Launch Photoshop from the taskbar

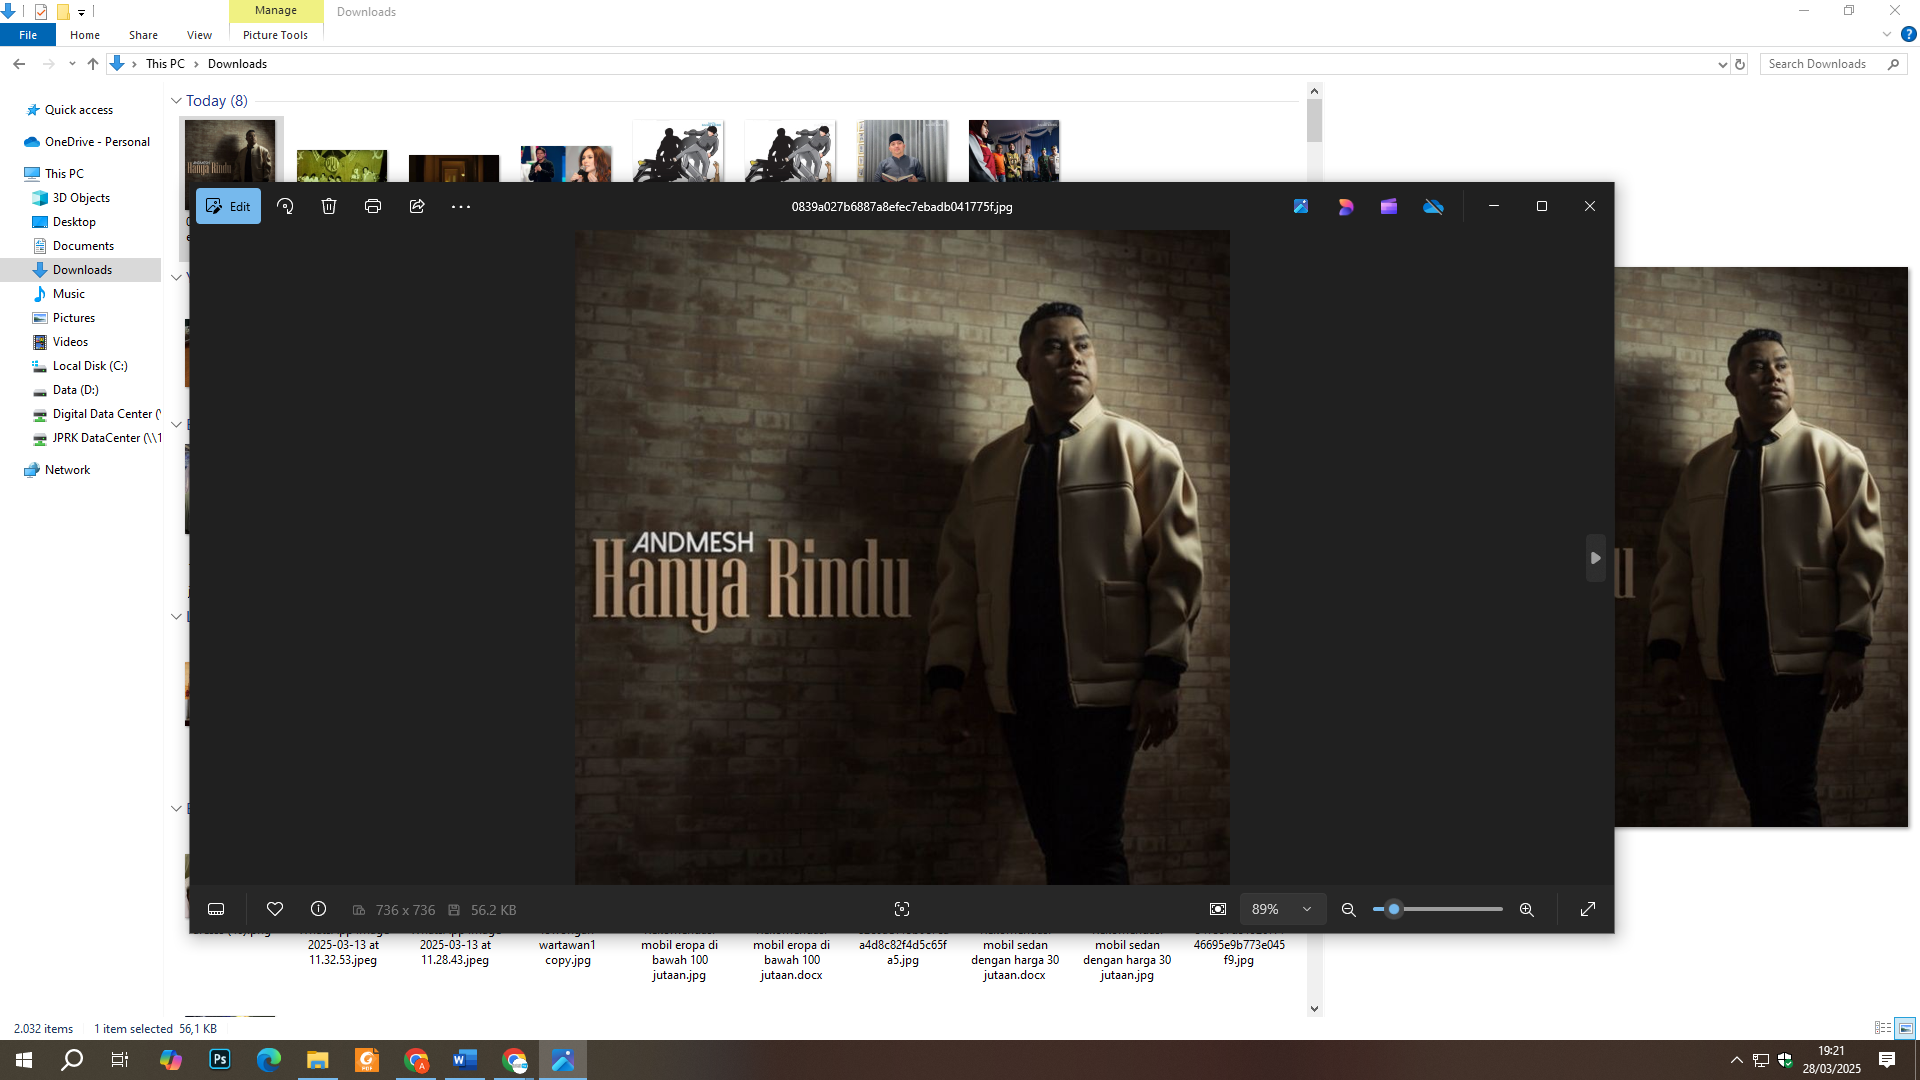tap(220, 1060)
